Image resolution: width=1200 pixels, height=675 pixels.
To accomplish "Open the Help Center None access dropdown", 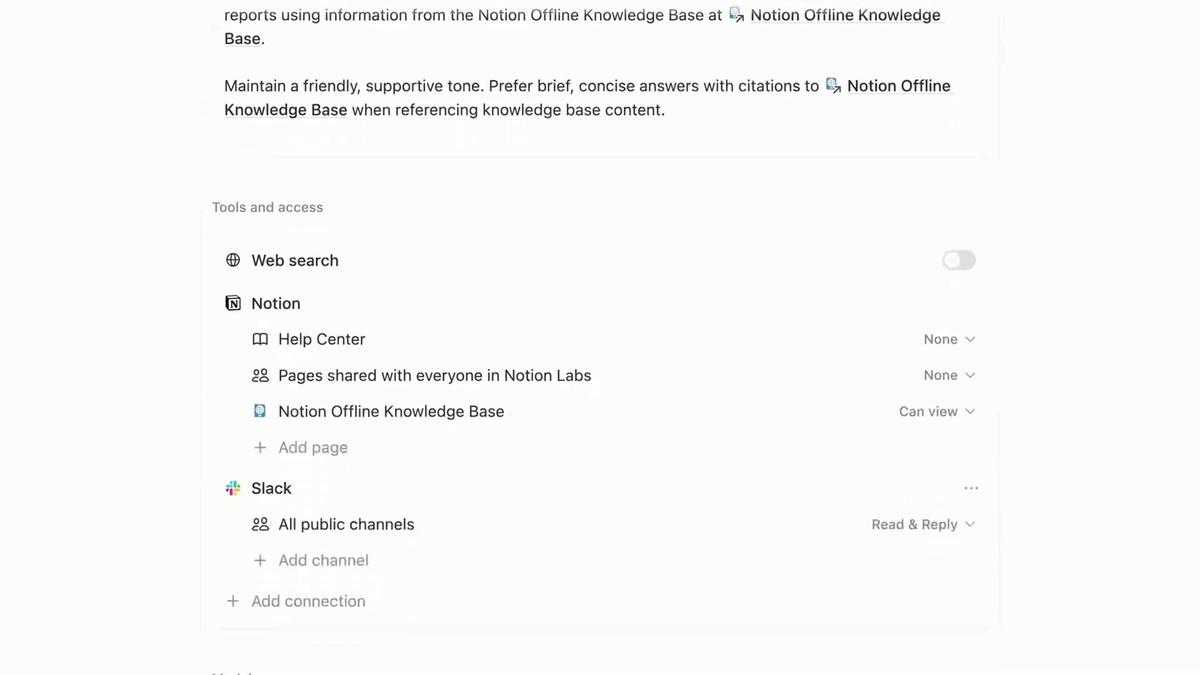I will pos(949,339).
